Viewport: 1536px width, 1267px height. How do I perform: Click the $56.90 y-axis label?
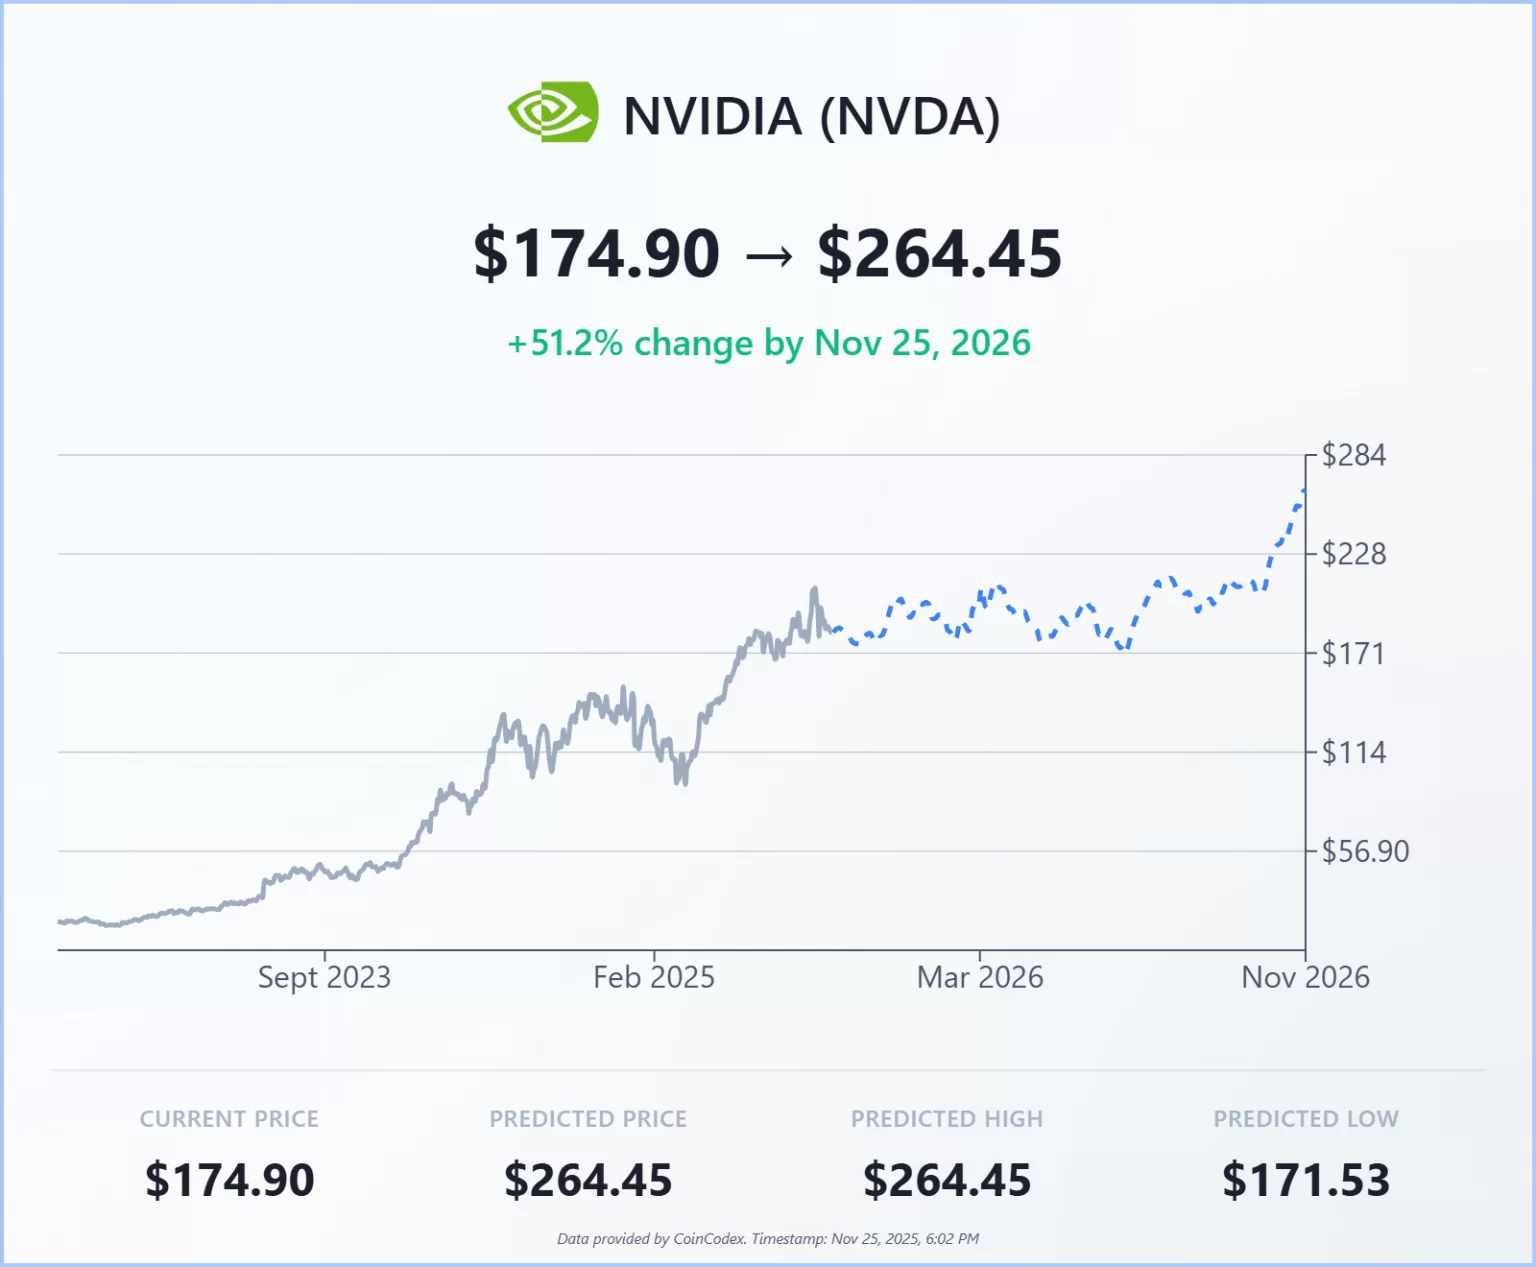coord(1365,852)
